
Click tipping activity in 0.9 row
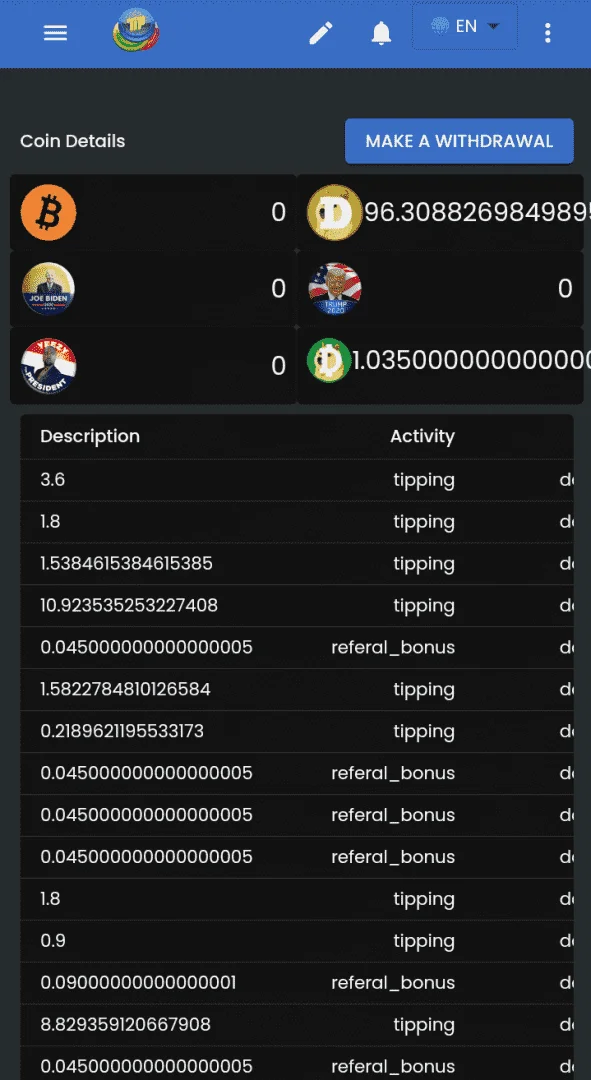tap(424, 941)
